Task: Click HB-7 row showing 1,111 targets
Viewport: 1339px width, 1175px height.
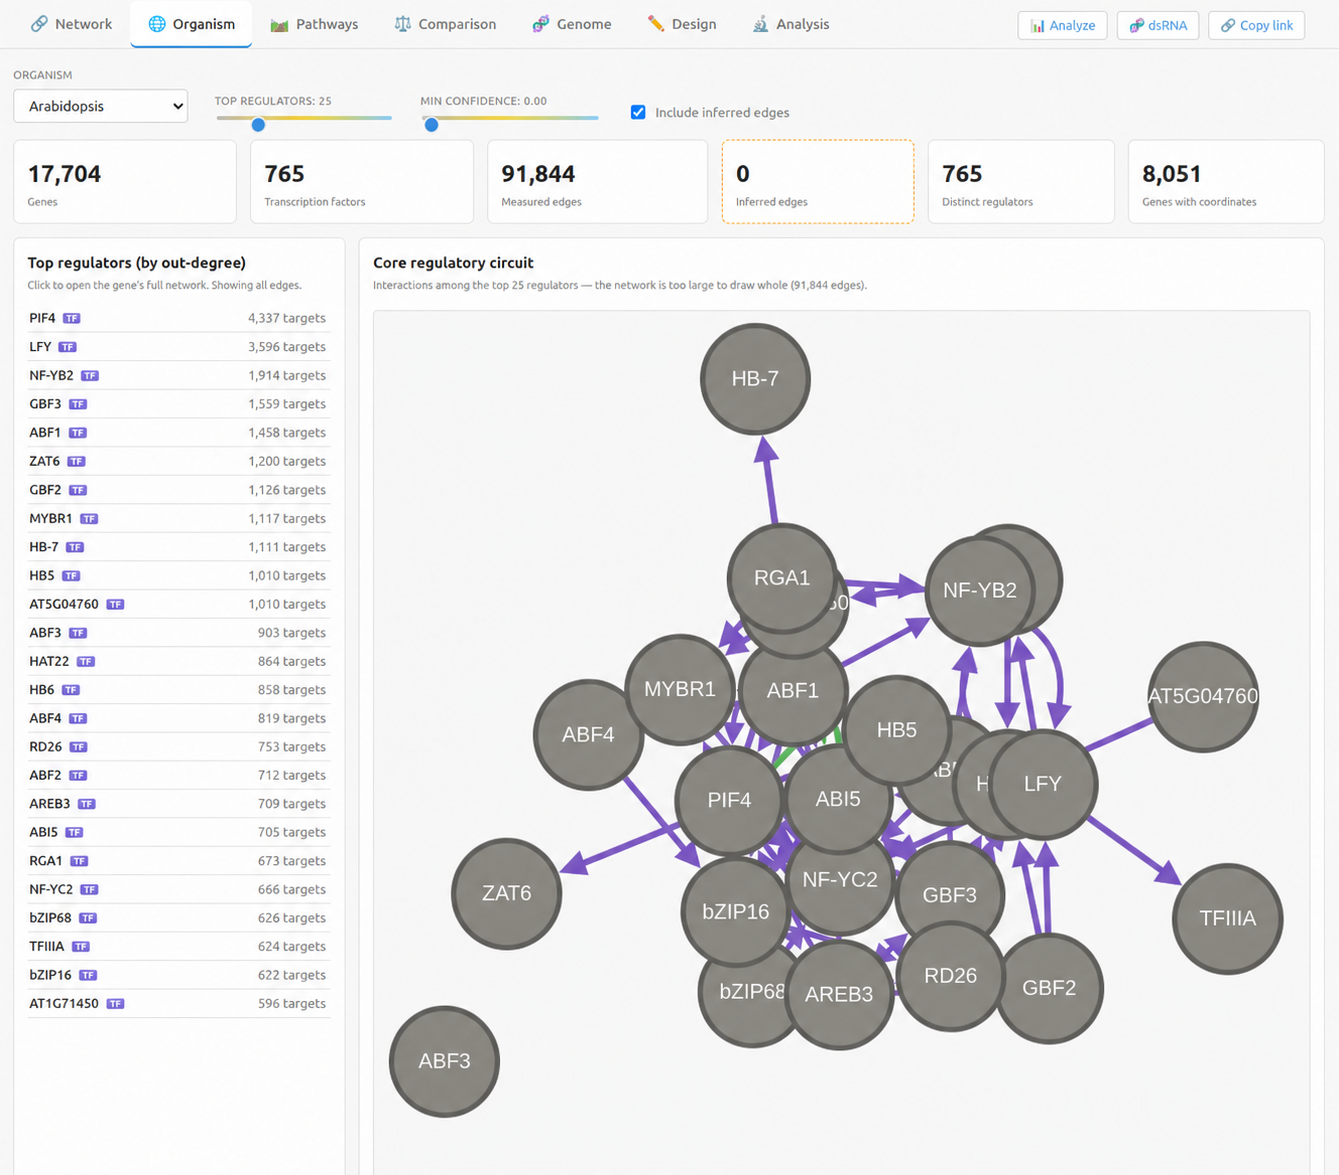Action: pos(177,547)
